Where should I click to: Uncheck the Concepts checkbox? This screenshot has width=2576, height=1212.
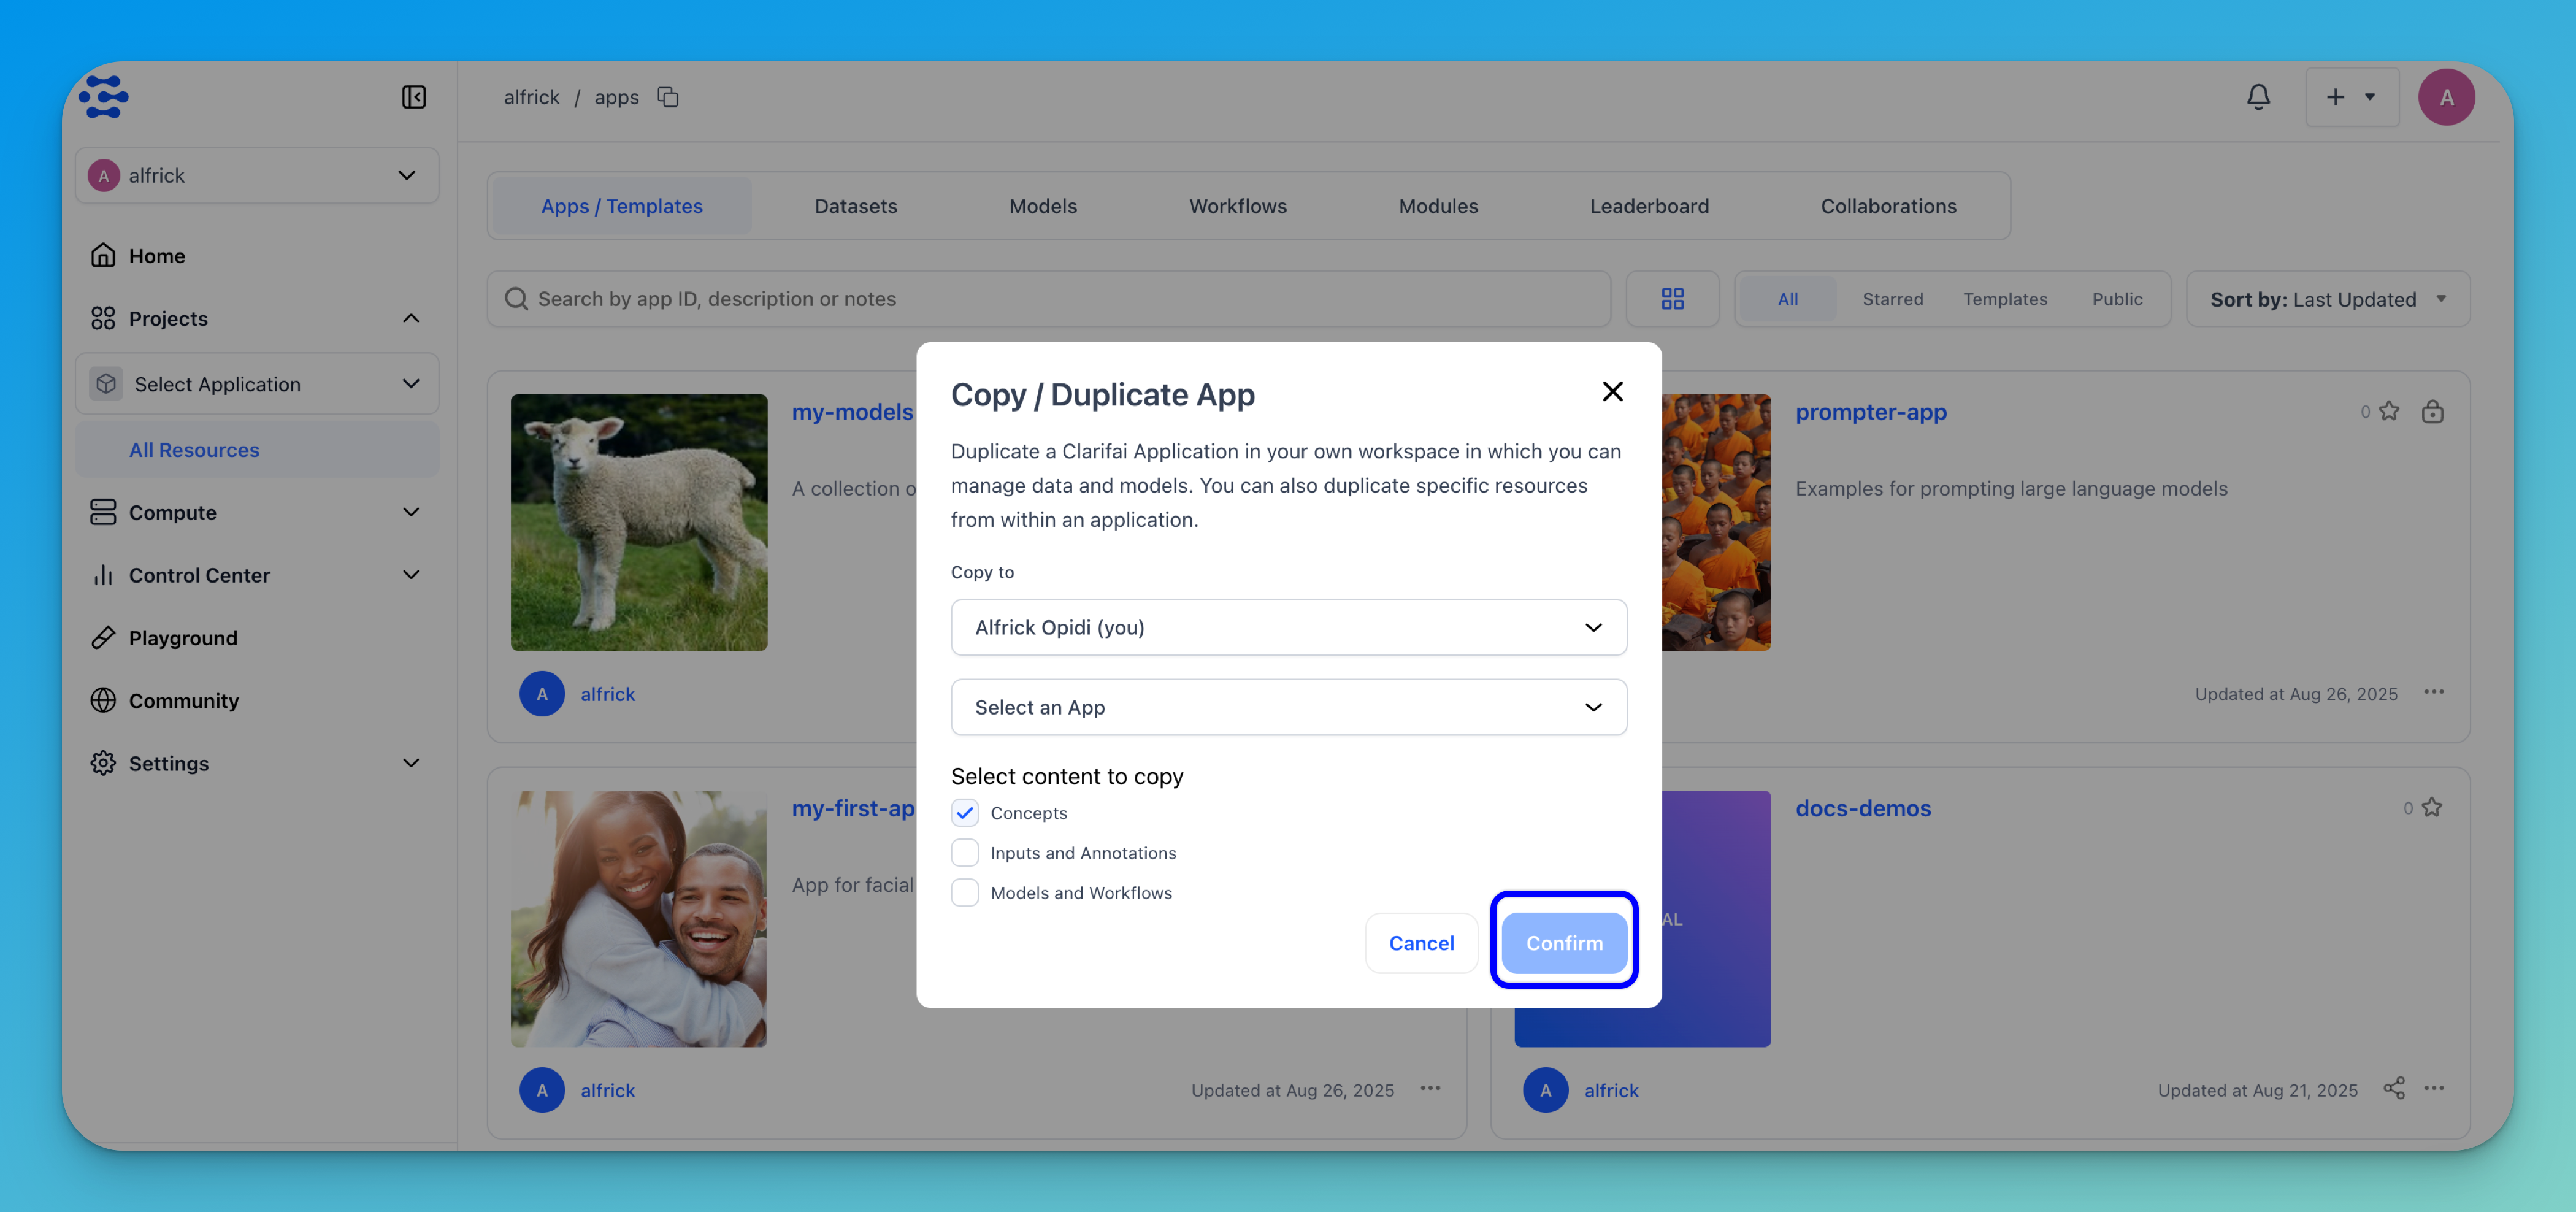pyautogui.click(x=965, y=813)
